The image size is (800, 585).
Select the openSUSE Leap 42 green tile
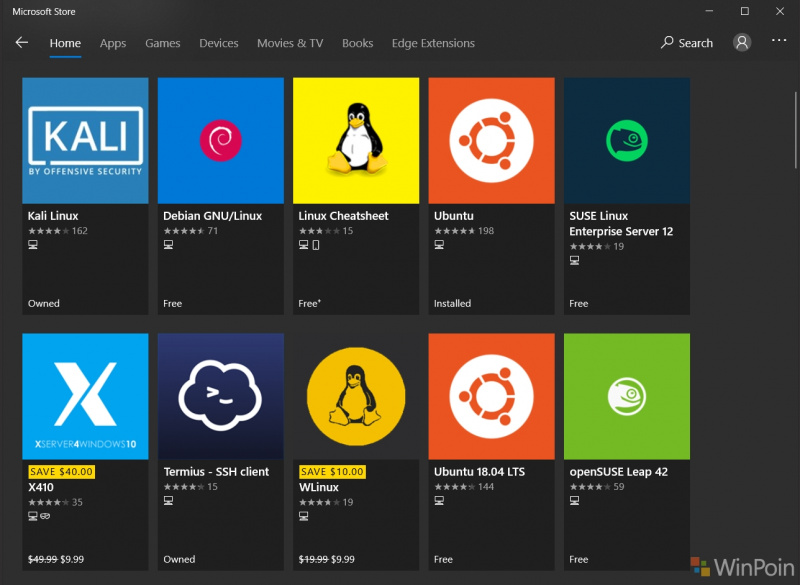tap(627, 396)
